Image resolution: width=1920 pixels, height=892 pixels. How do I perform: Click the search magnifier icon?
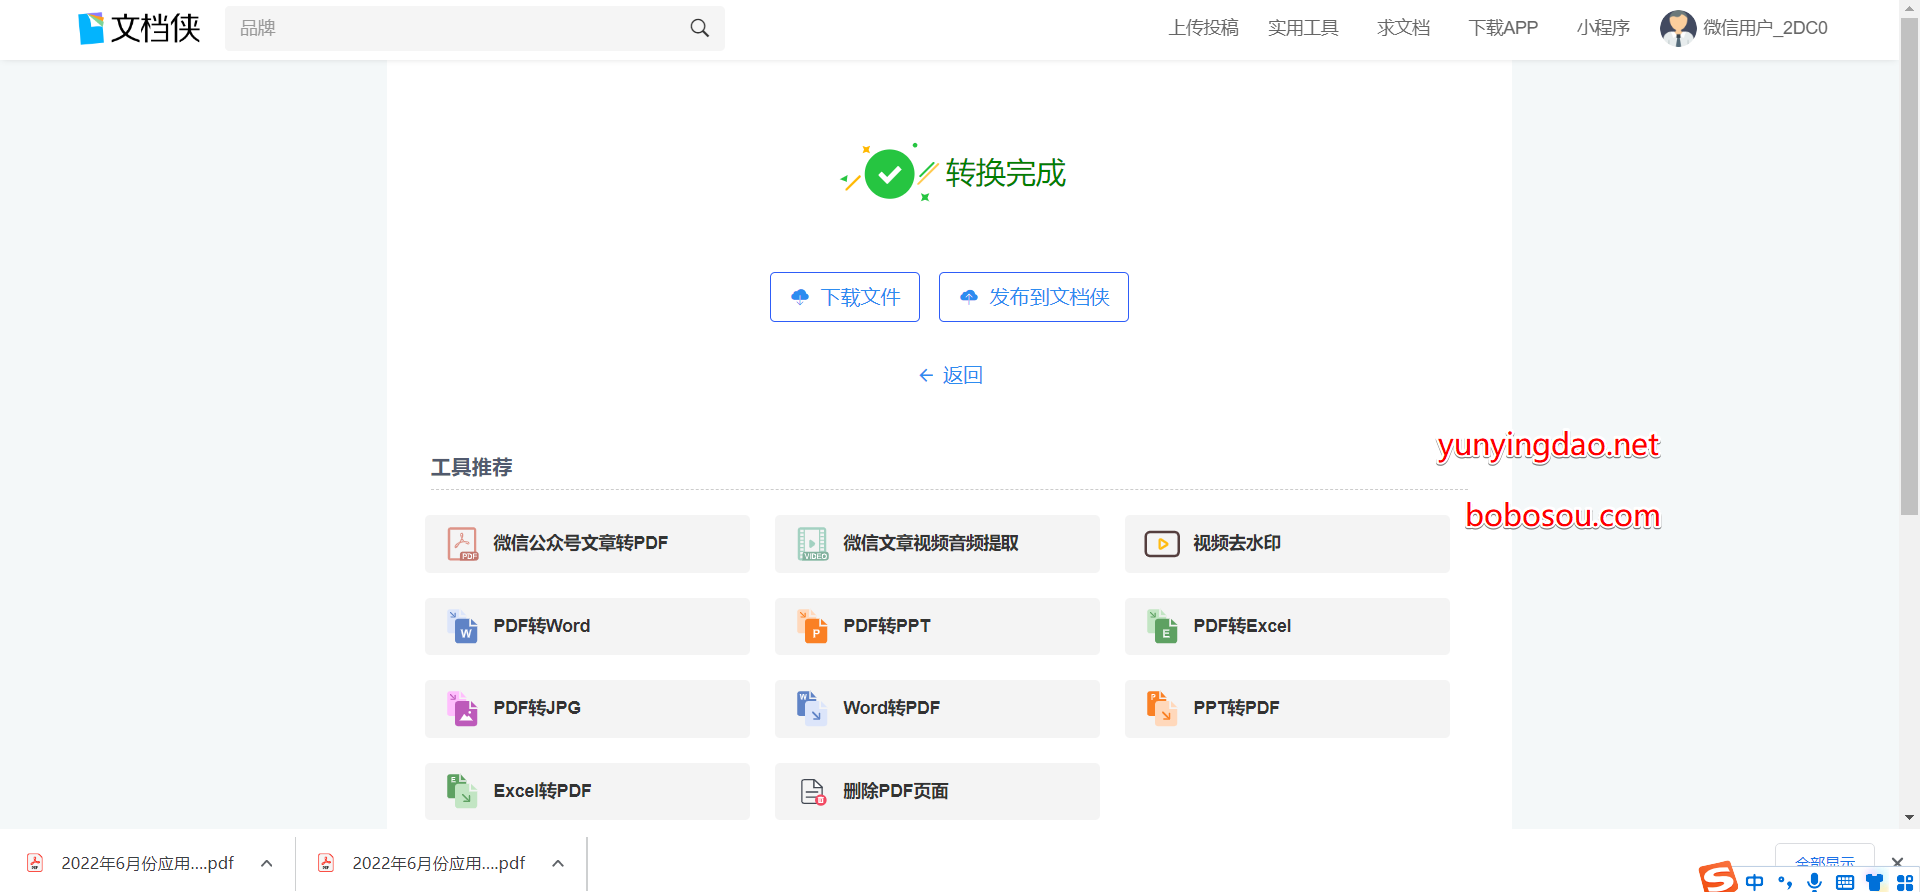pos(699,28)
